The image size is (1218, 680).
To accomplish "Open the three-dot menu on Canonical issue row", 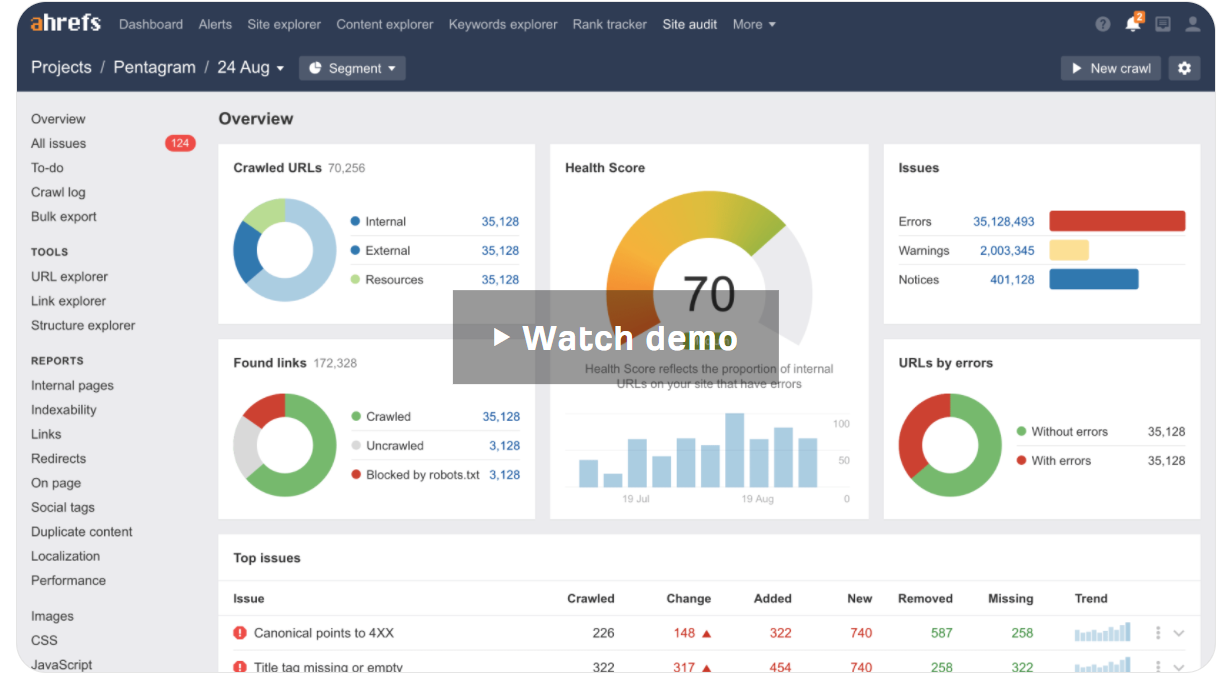I will (x=1157, y=633).
